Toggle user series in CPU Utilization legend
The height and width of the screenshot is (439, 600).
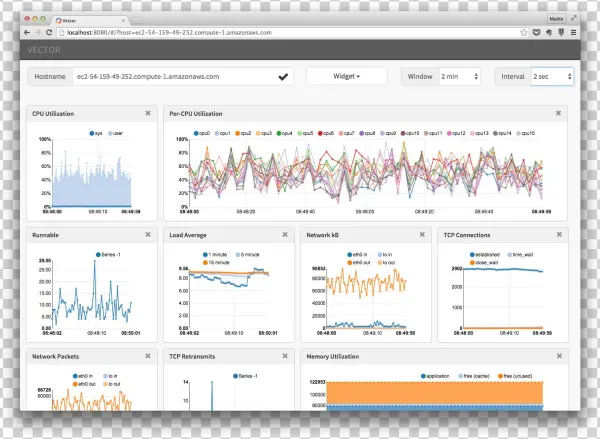click(115, 133)
